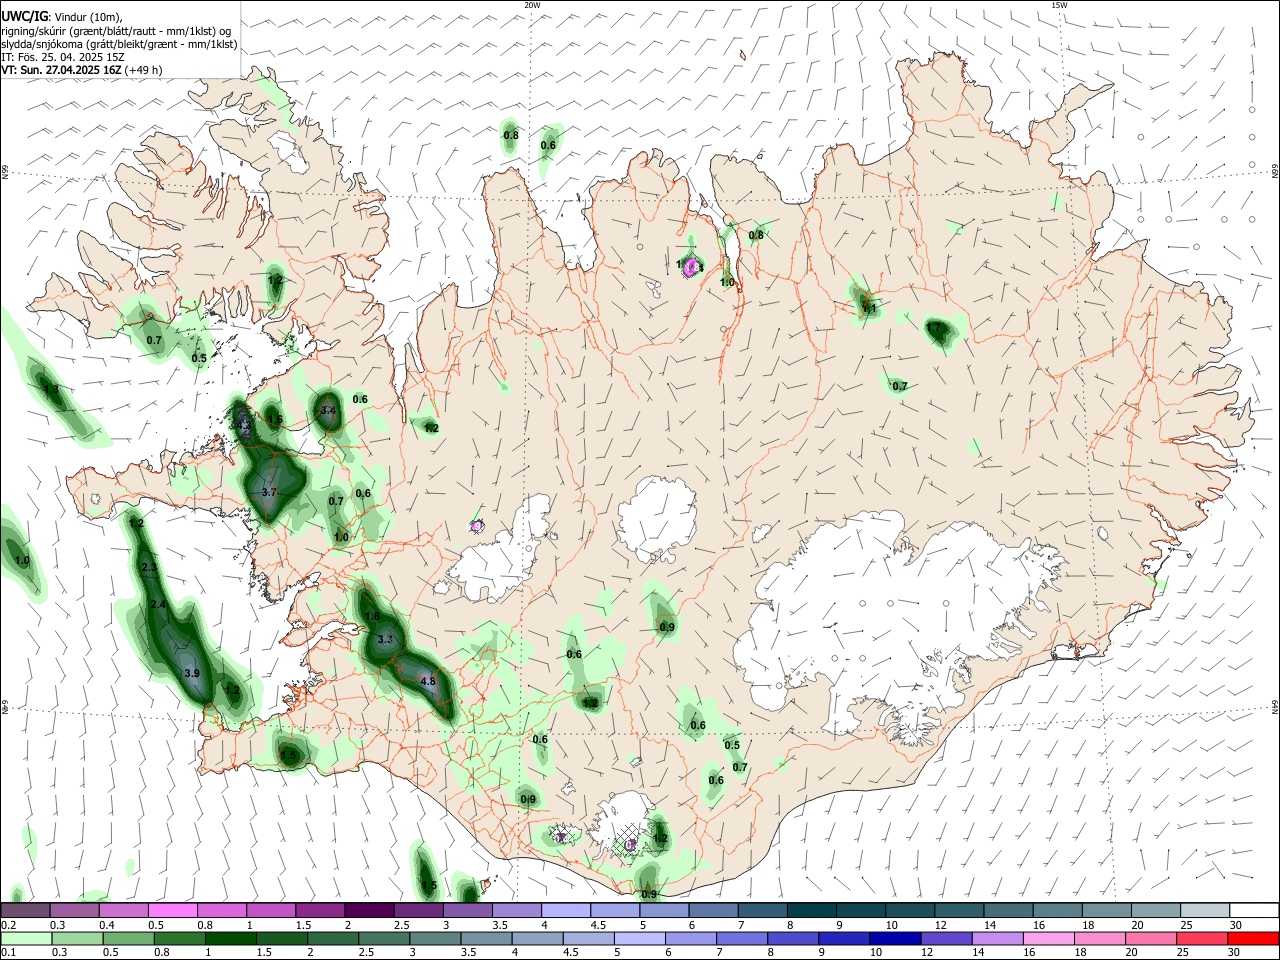Screen dimensions: 1280x960
Task: Click the 1.8 precipitation value on the map
Action: [x=372, y=616]
